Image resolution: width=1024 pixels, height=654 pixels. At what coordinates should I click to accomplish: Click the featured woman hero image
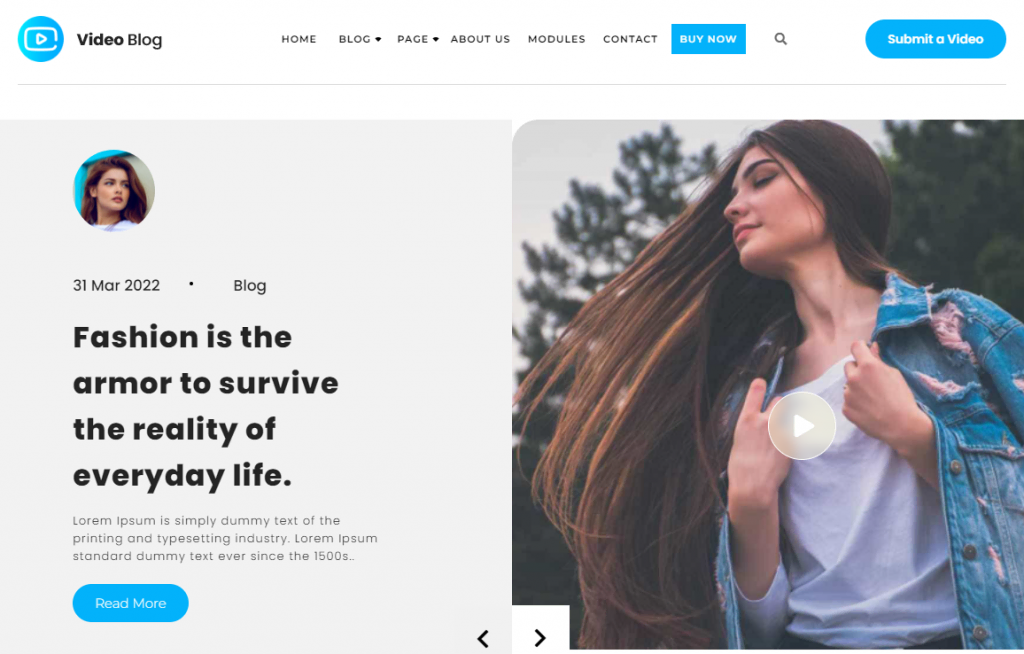point(768,384)
